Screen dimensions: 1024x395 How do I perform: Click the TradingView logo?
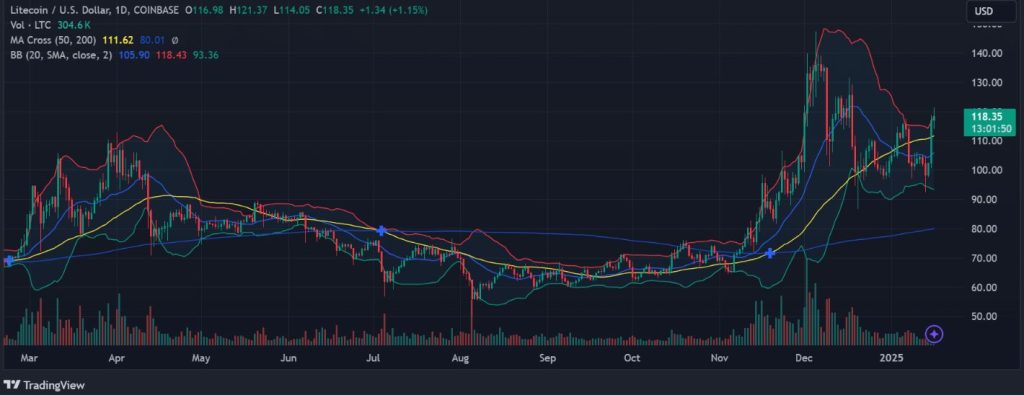pyautogui.click(x=44, y=385)
